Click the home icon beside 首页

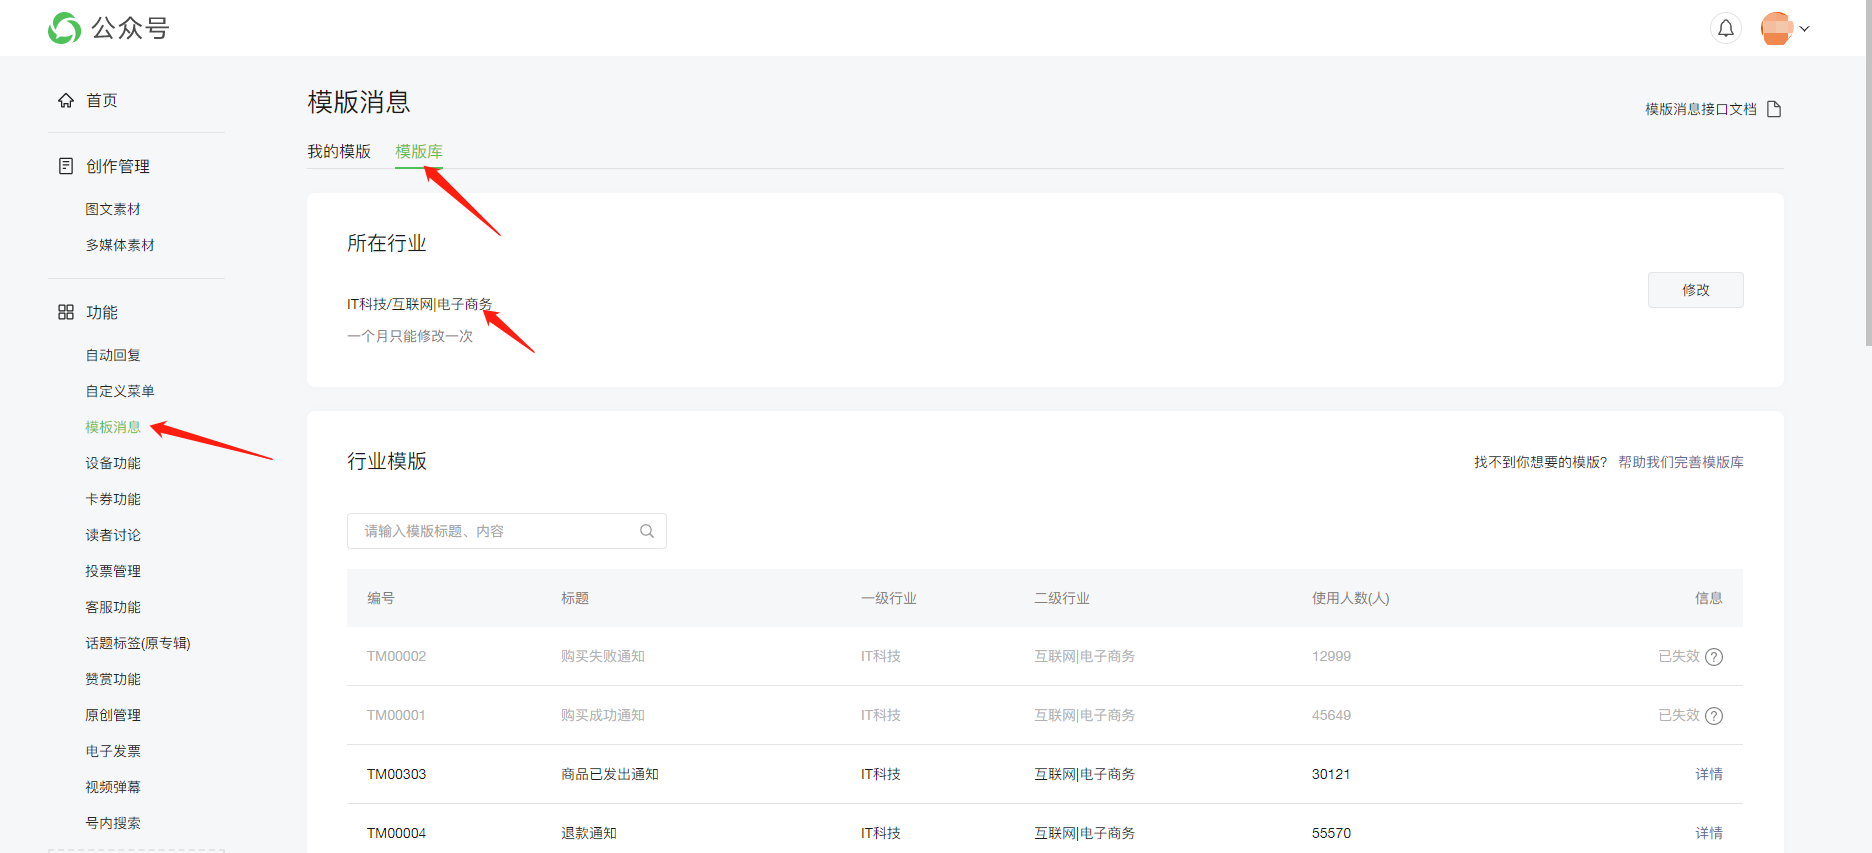tap(66, 100)
